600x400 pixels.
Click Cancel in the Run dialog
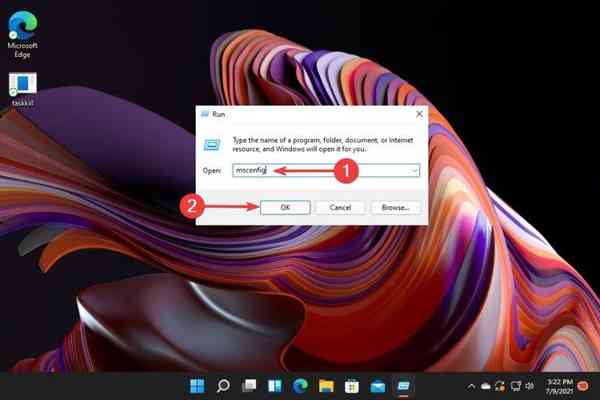click(339, 207)
